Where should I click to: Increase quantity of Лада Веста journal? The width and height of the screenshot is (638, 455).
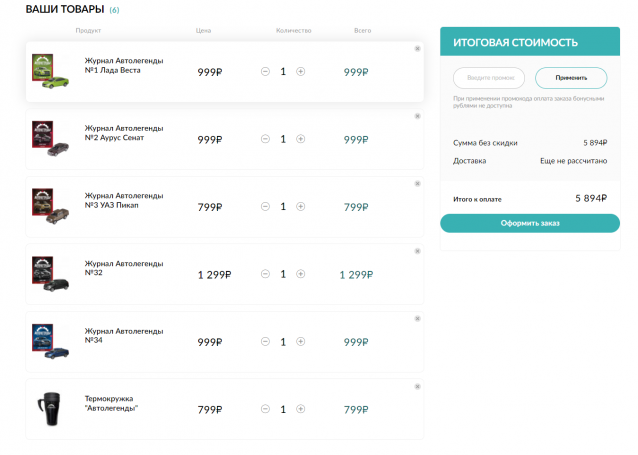[301, 72]
